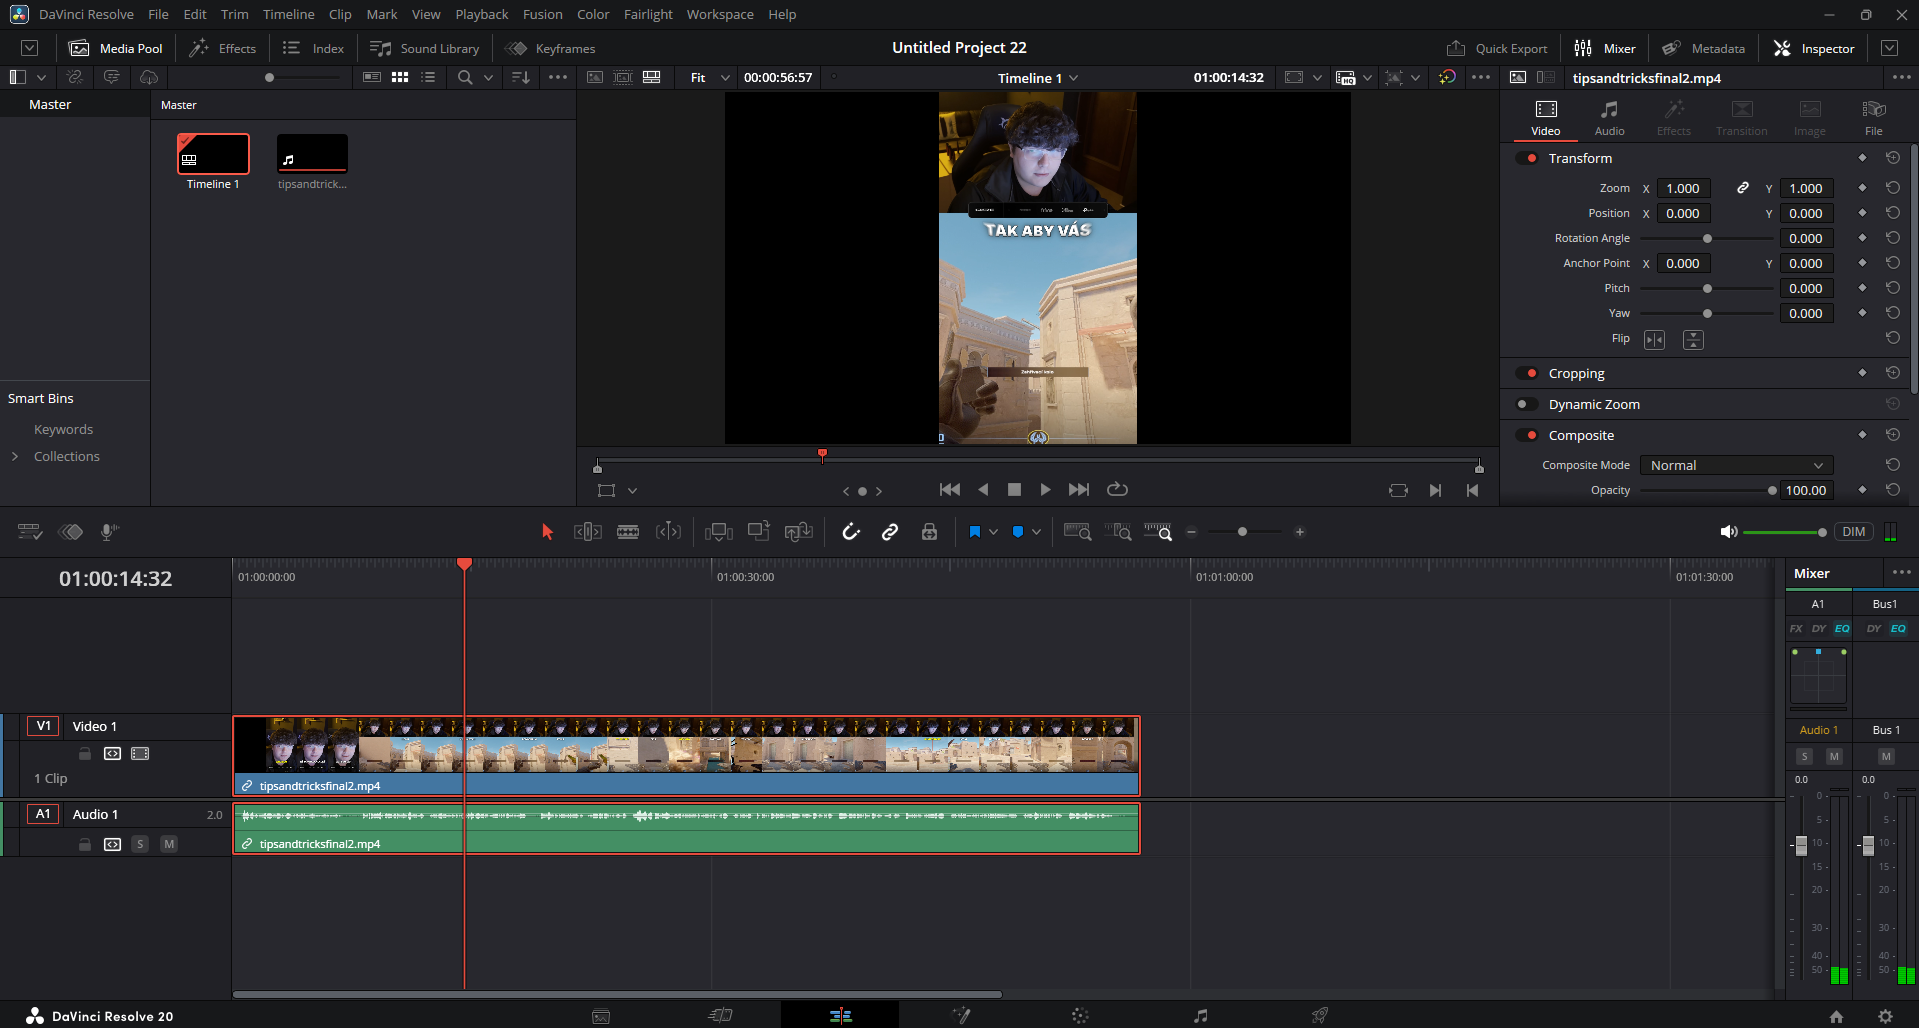Click the Overwrite Clip toolbar icon
The image size is (1919, 1028).
click(x=759, y=532)
